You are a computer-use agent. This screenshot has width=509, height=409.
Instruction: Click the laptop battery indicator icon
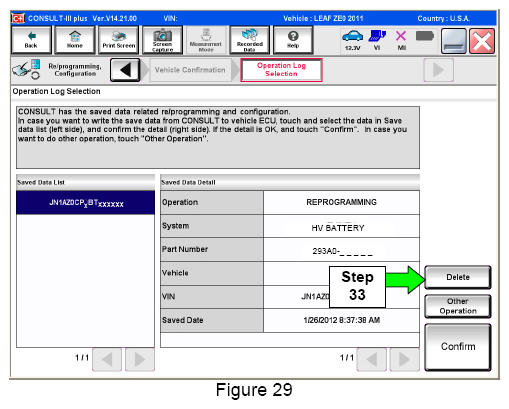click(425, 36)
